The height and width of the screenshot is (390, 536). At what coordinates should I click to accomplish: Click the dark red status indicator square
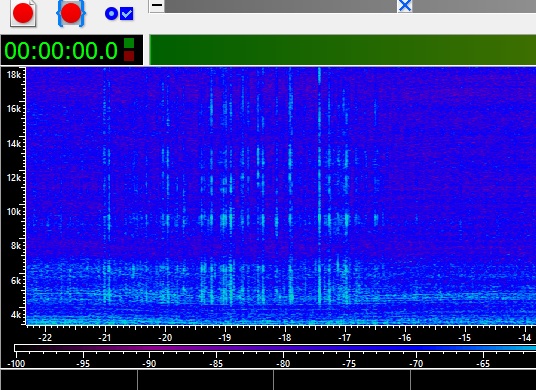coord(129,56)
